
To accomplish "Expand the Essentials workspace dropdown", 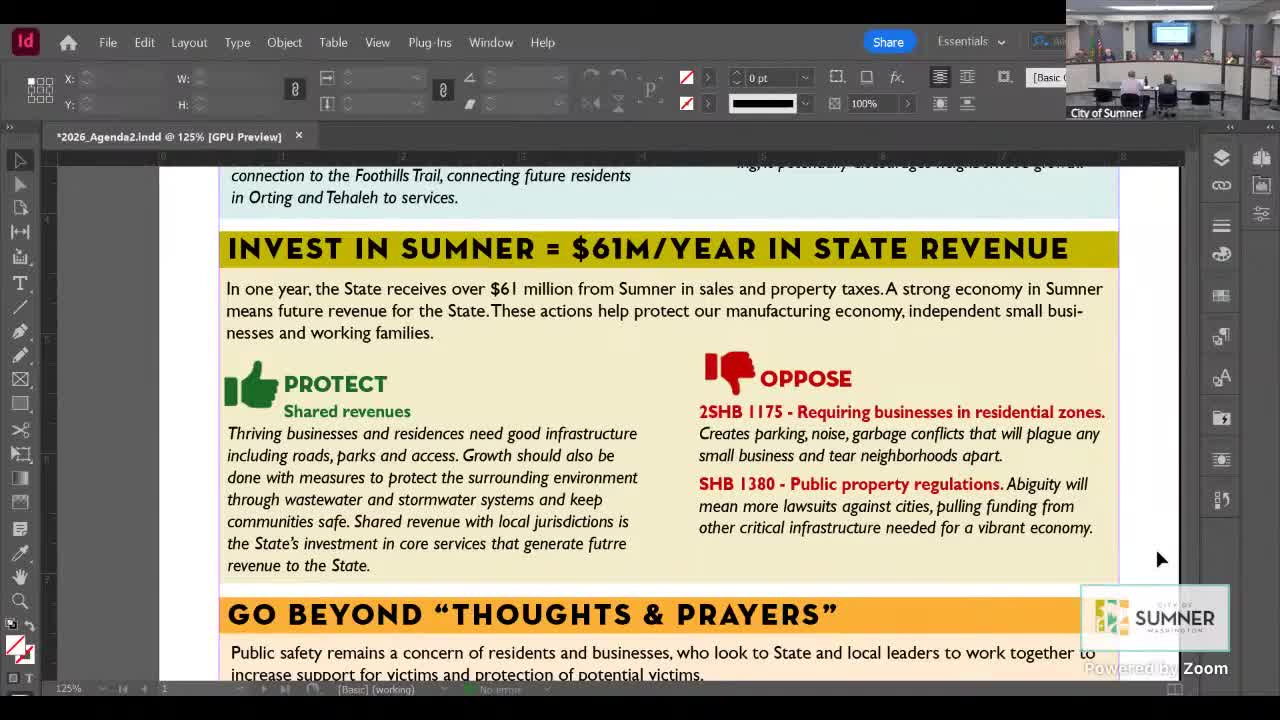I will tap(968, 41).
